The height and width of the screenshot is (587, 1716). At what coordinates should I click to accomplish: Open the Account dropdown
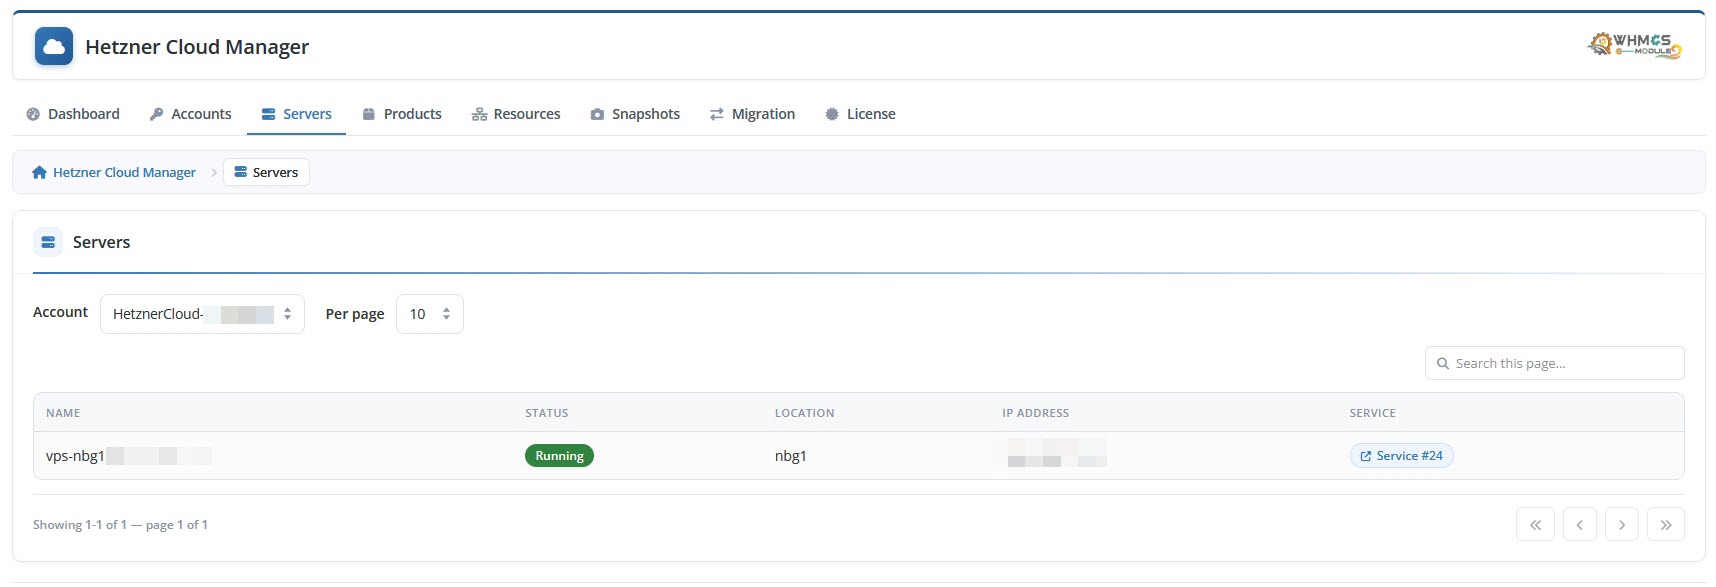202,314
